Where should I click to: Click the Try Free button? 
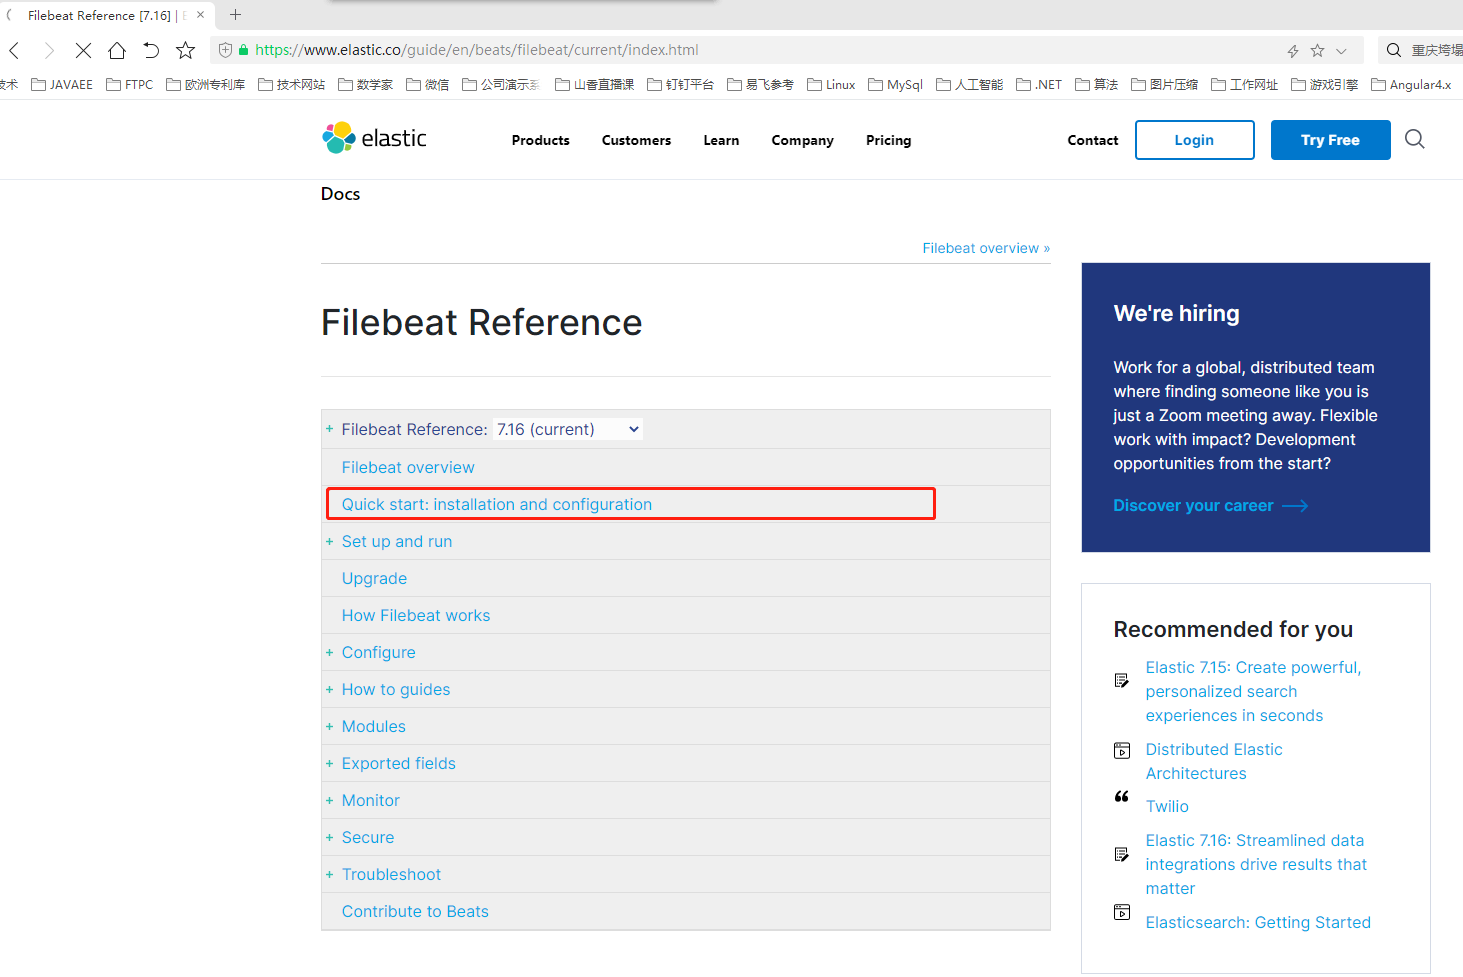pos(1330,139)
